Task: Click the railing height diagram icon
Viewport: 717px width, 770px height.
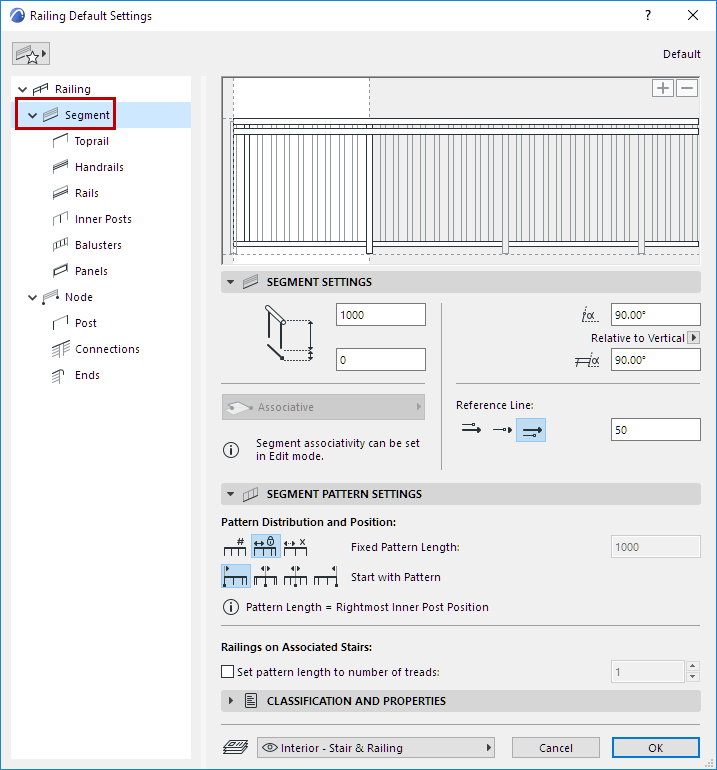Action: [x=289, y=334]
